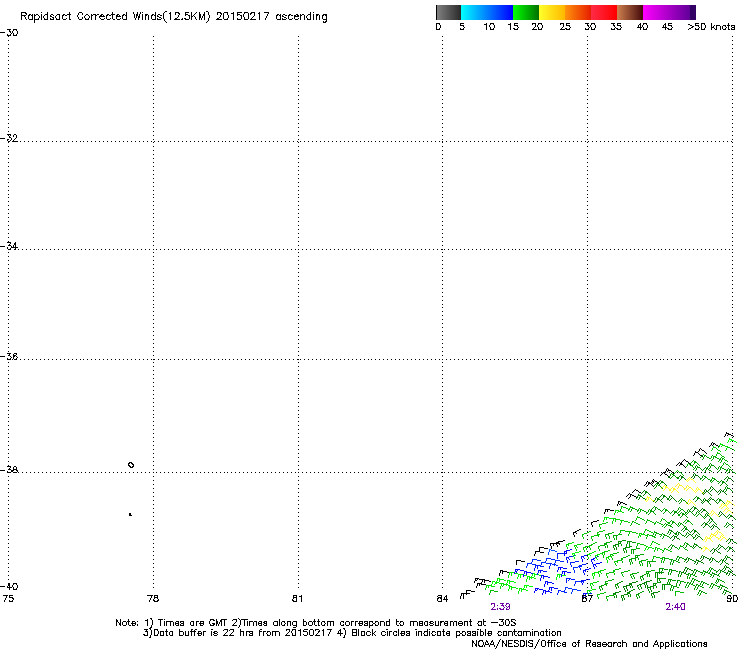Select the '81' longitude axis label
The width and height of the screenshot is (740, 650).
coord(297,599)
